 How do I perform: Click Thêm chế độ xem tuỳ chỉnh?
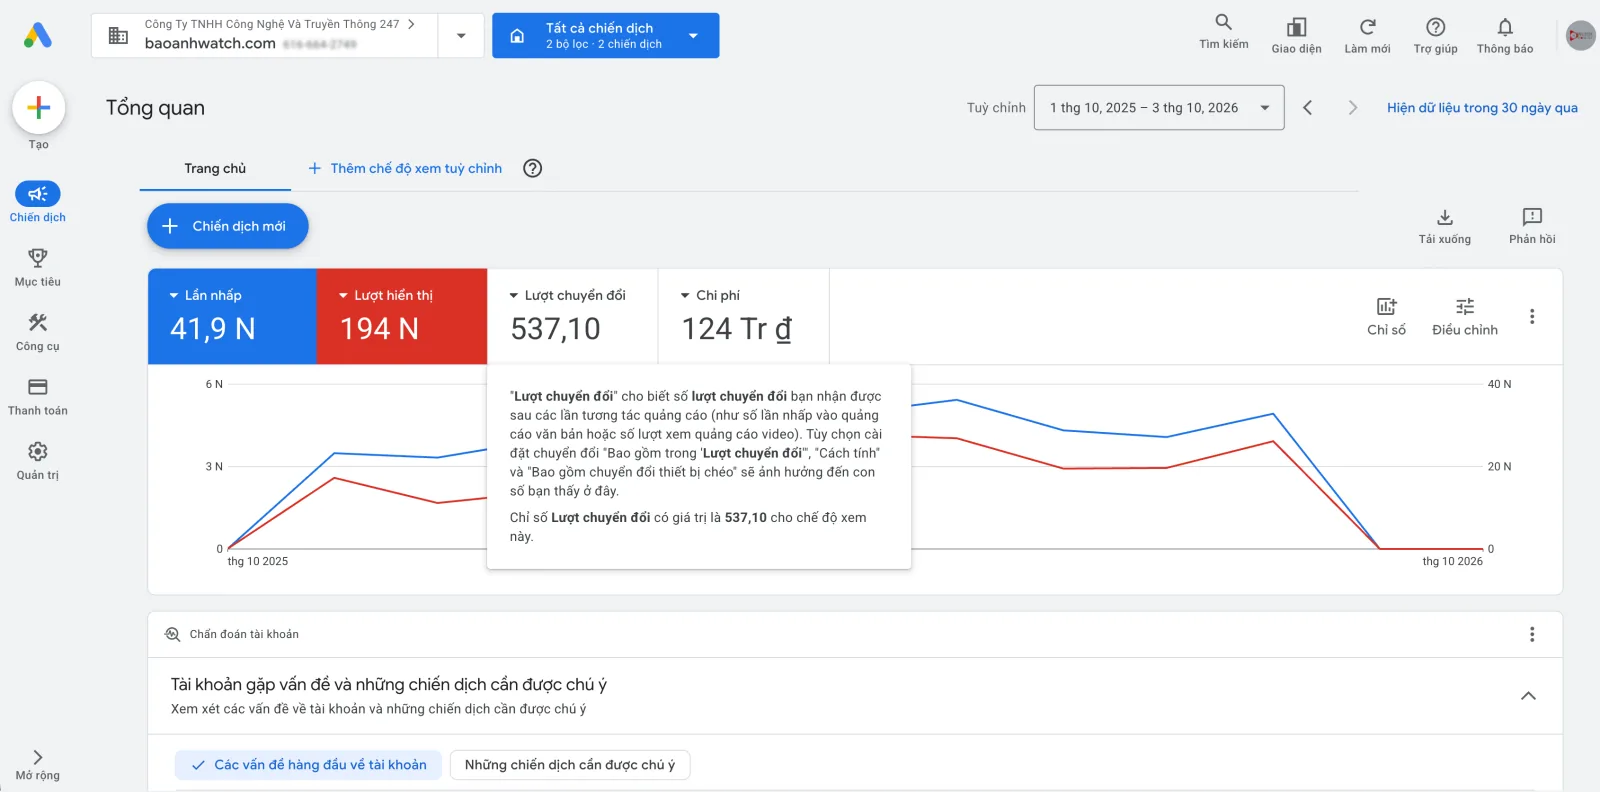pyautogui.click(x=405, y=168)
